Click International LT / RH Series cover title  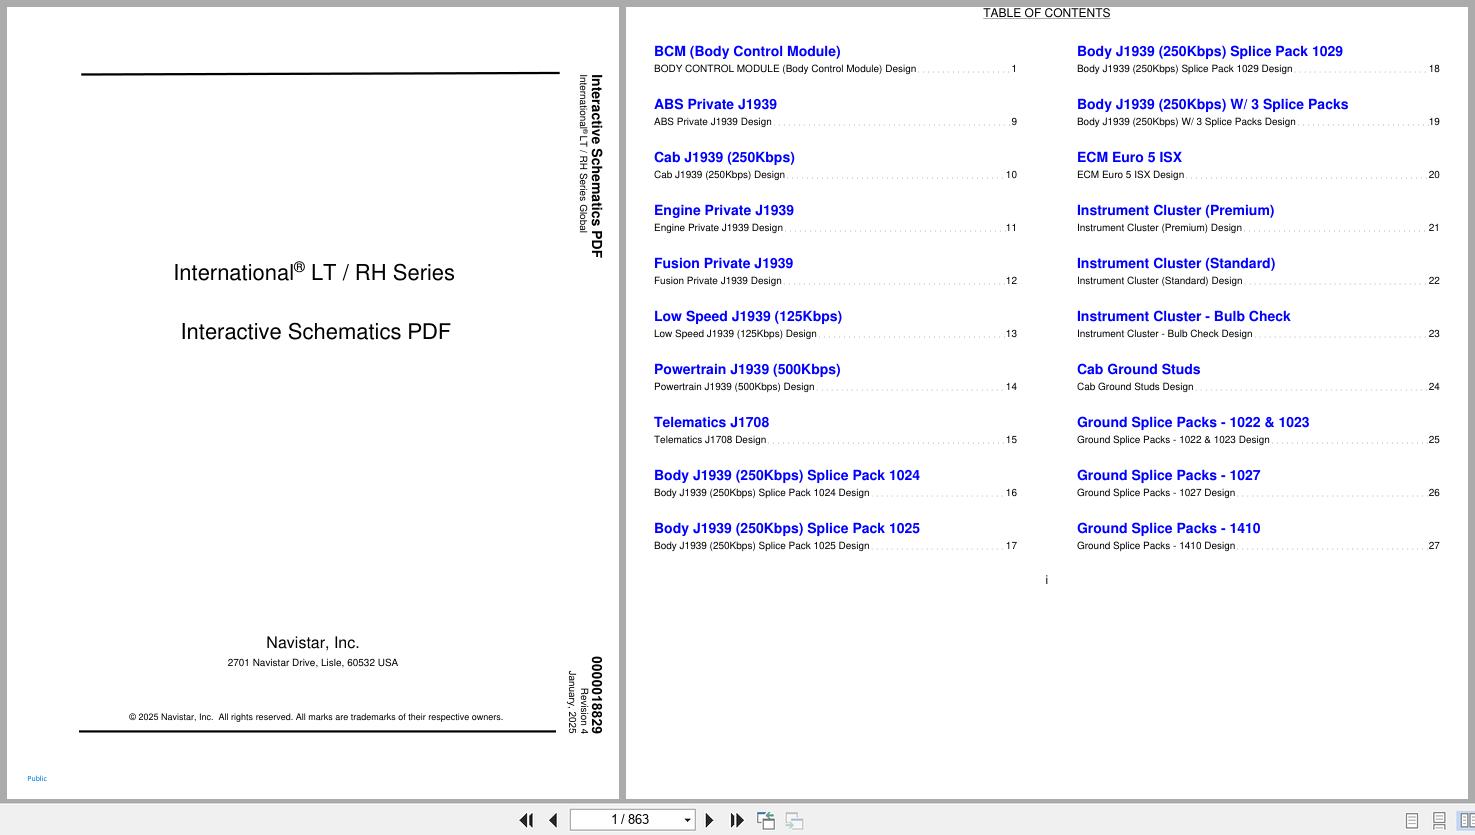(314, 272)
